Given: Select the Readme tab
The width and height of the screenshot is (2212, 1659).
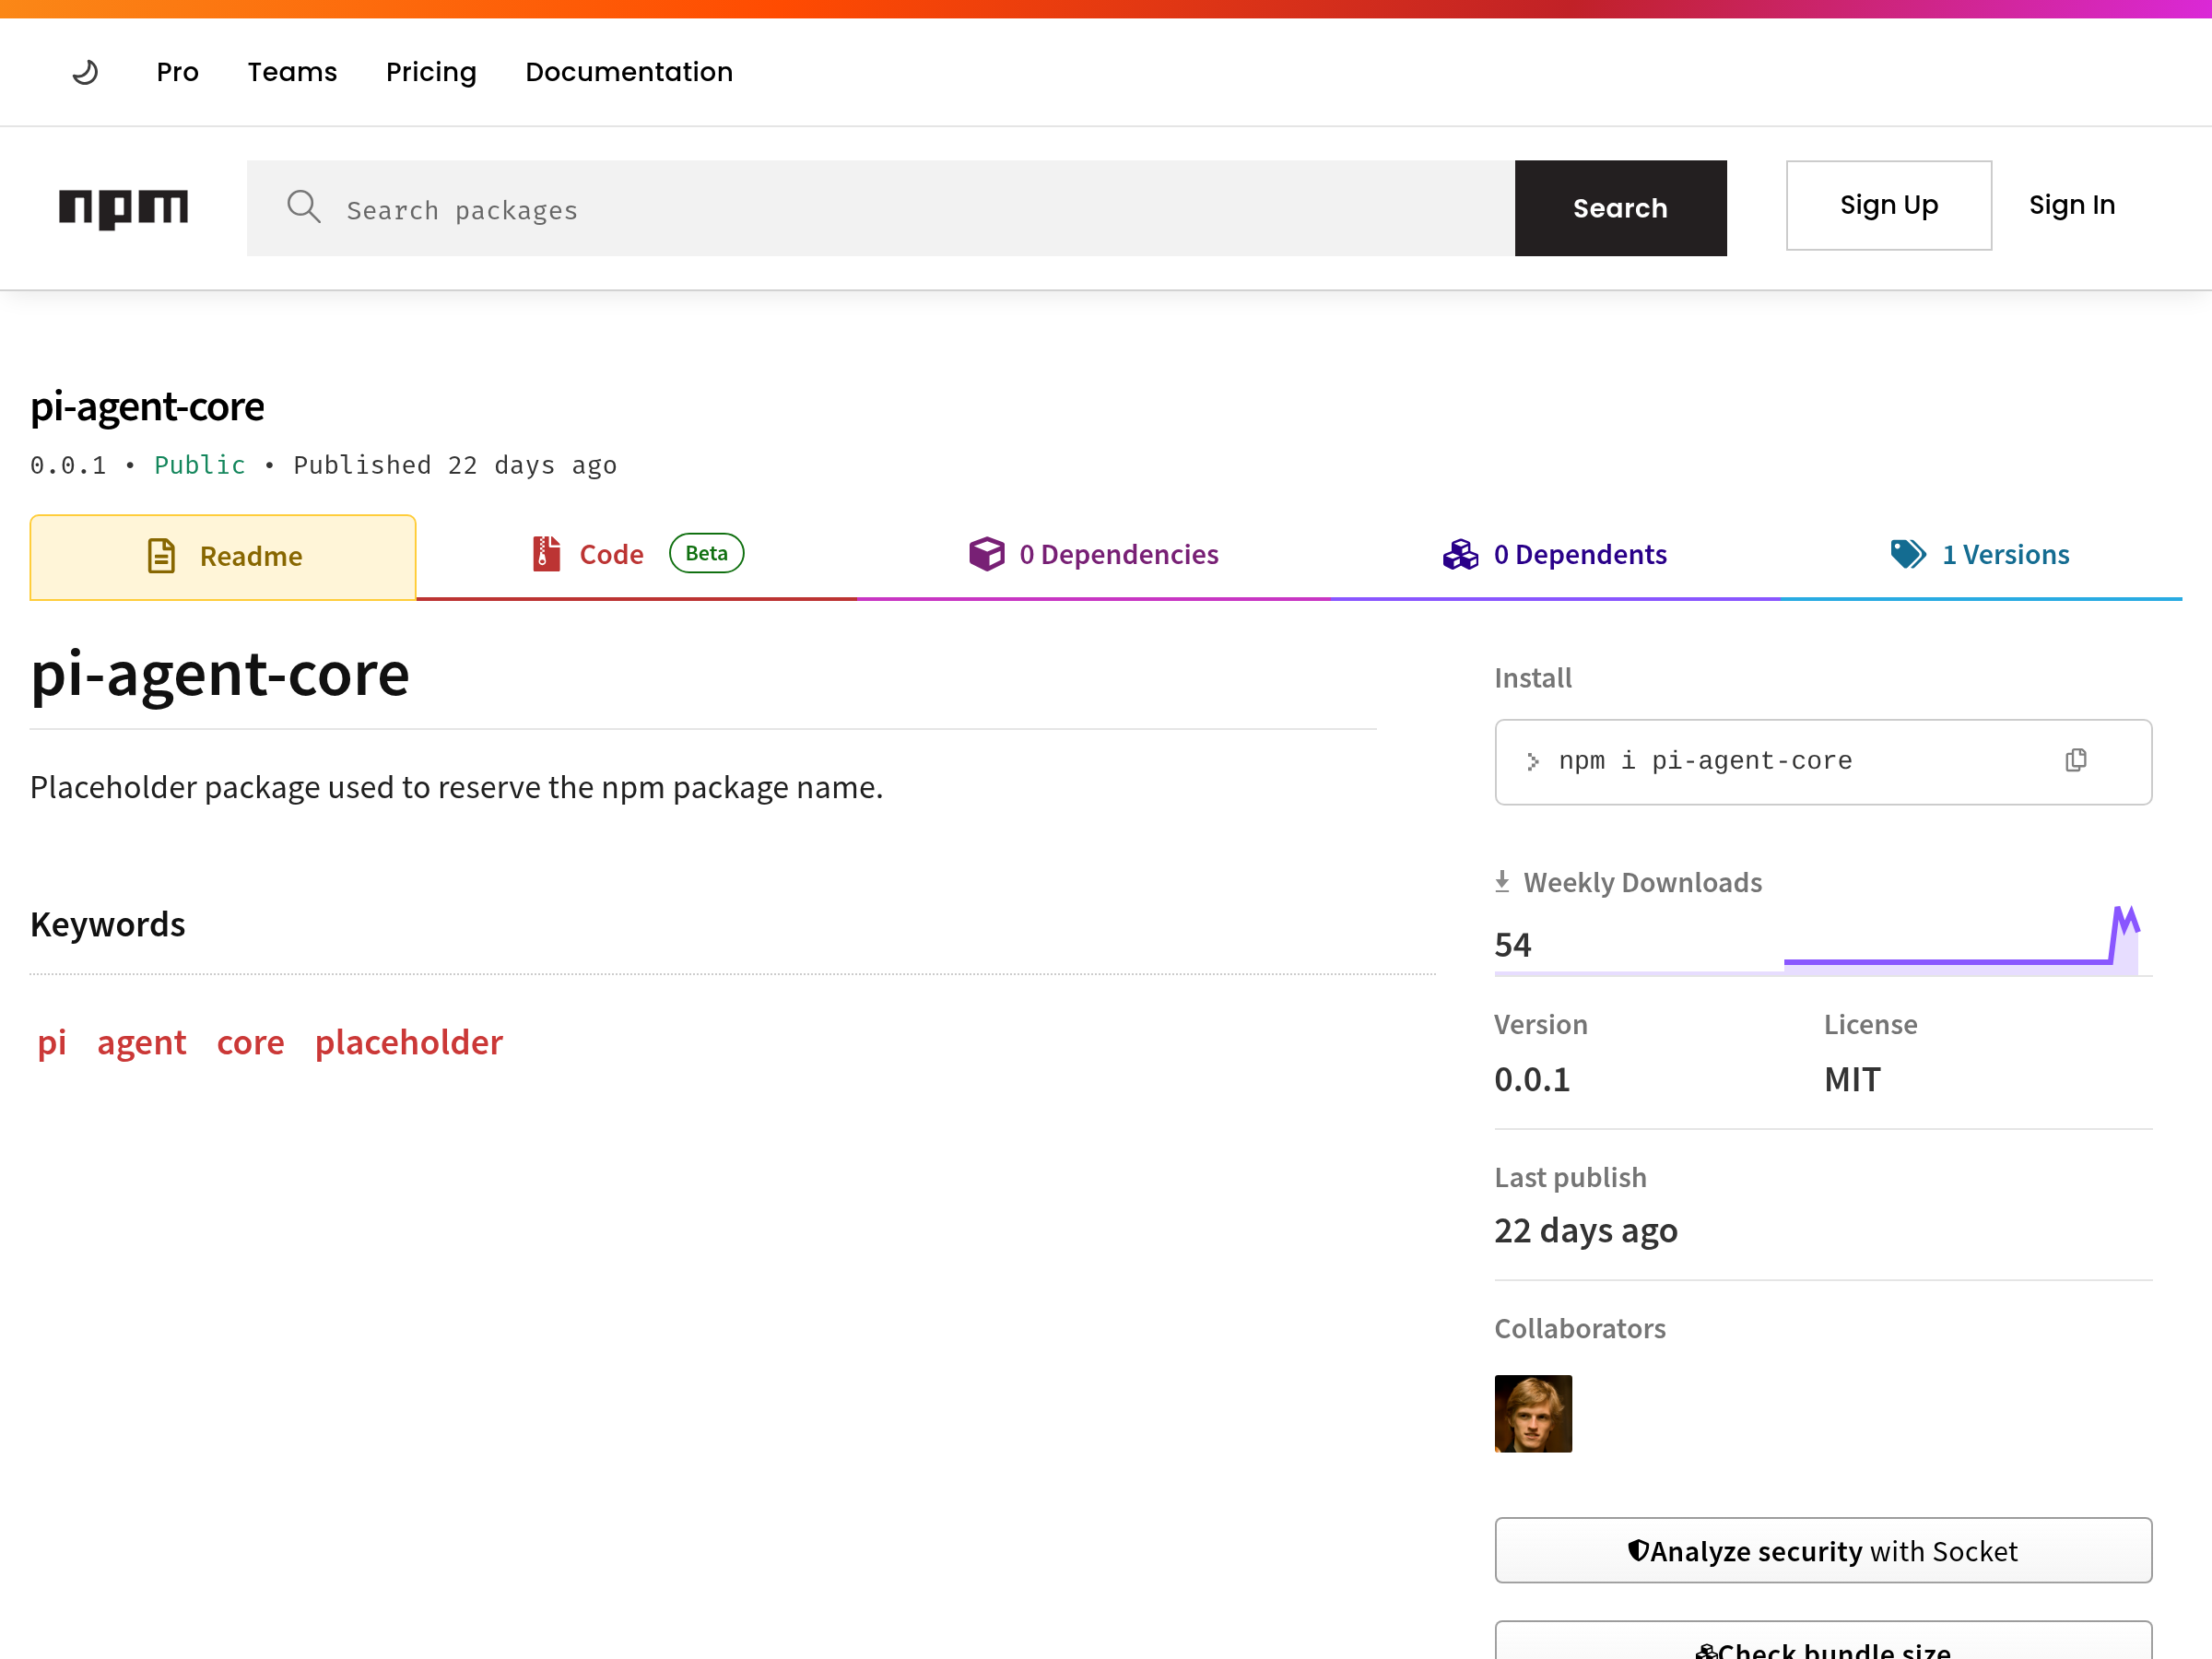Looking at the screenshot, I should click(223, 557).
